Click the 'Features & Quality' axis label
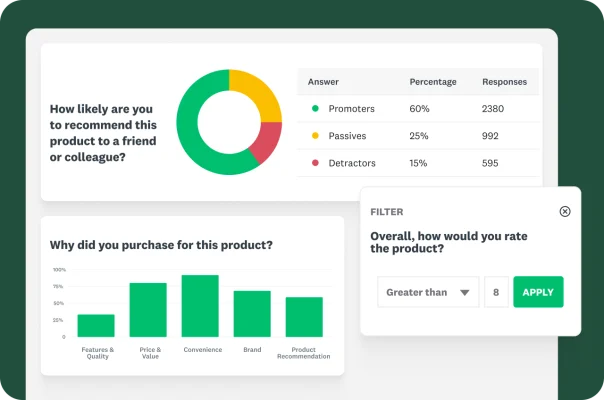Viewport: 604px width, 400px height. (x=97, y=353)
